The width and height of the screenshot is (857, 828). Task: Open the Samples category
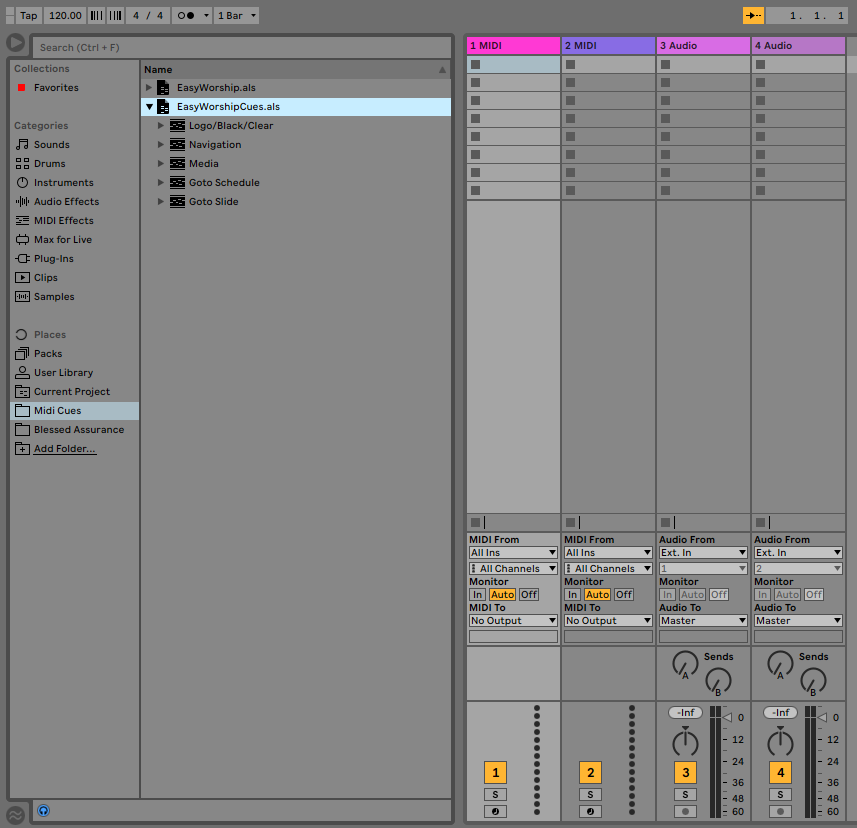pos(54,297)
